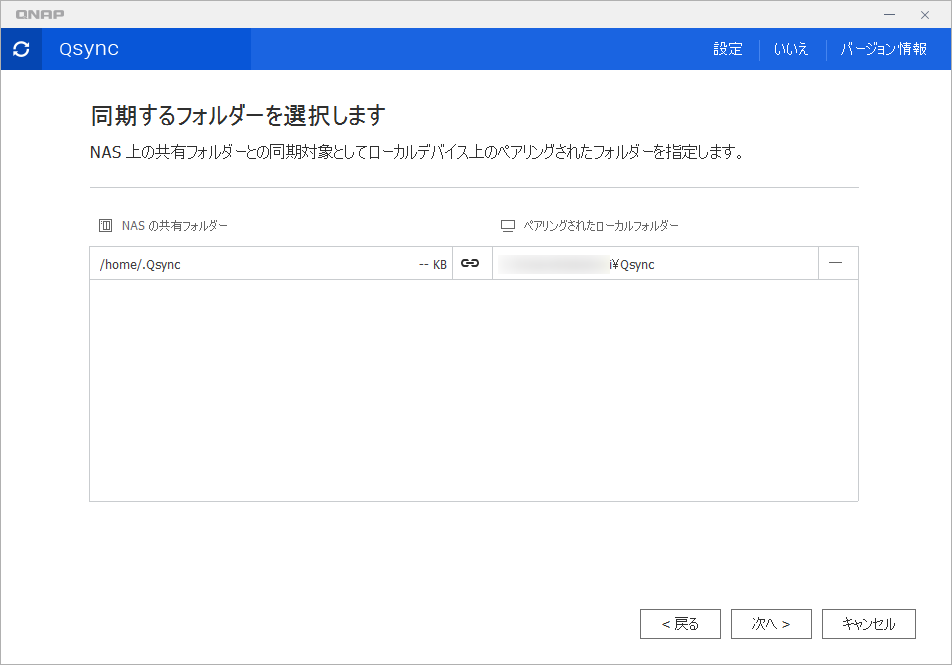Image resolution: width=952 pixels, height=665 pixels.
Task: Click the NAS shared folder header icon
Action: point(105,226)
